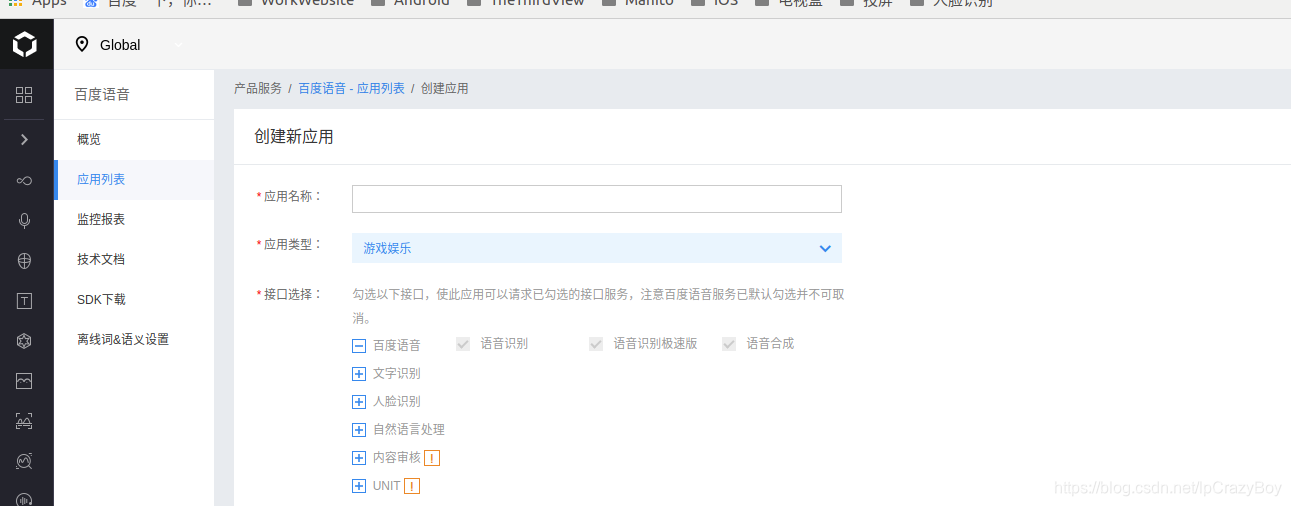Screen dimensions: 1291x506
Task: Click the orange warning icon next to 内容审核
Action: pos(432,458)
